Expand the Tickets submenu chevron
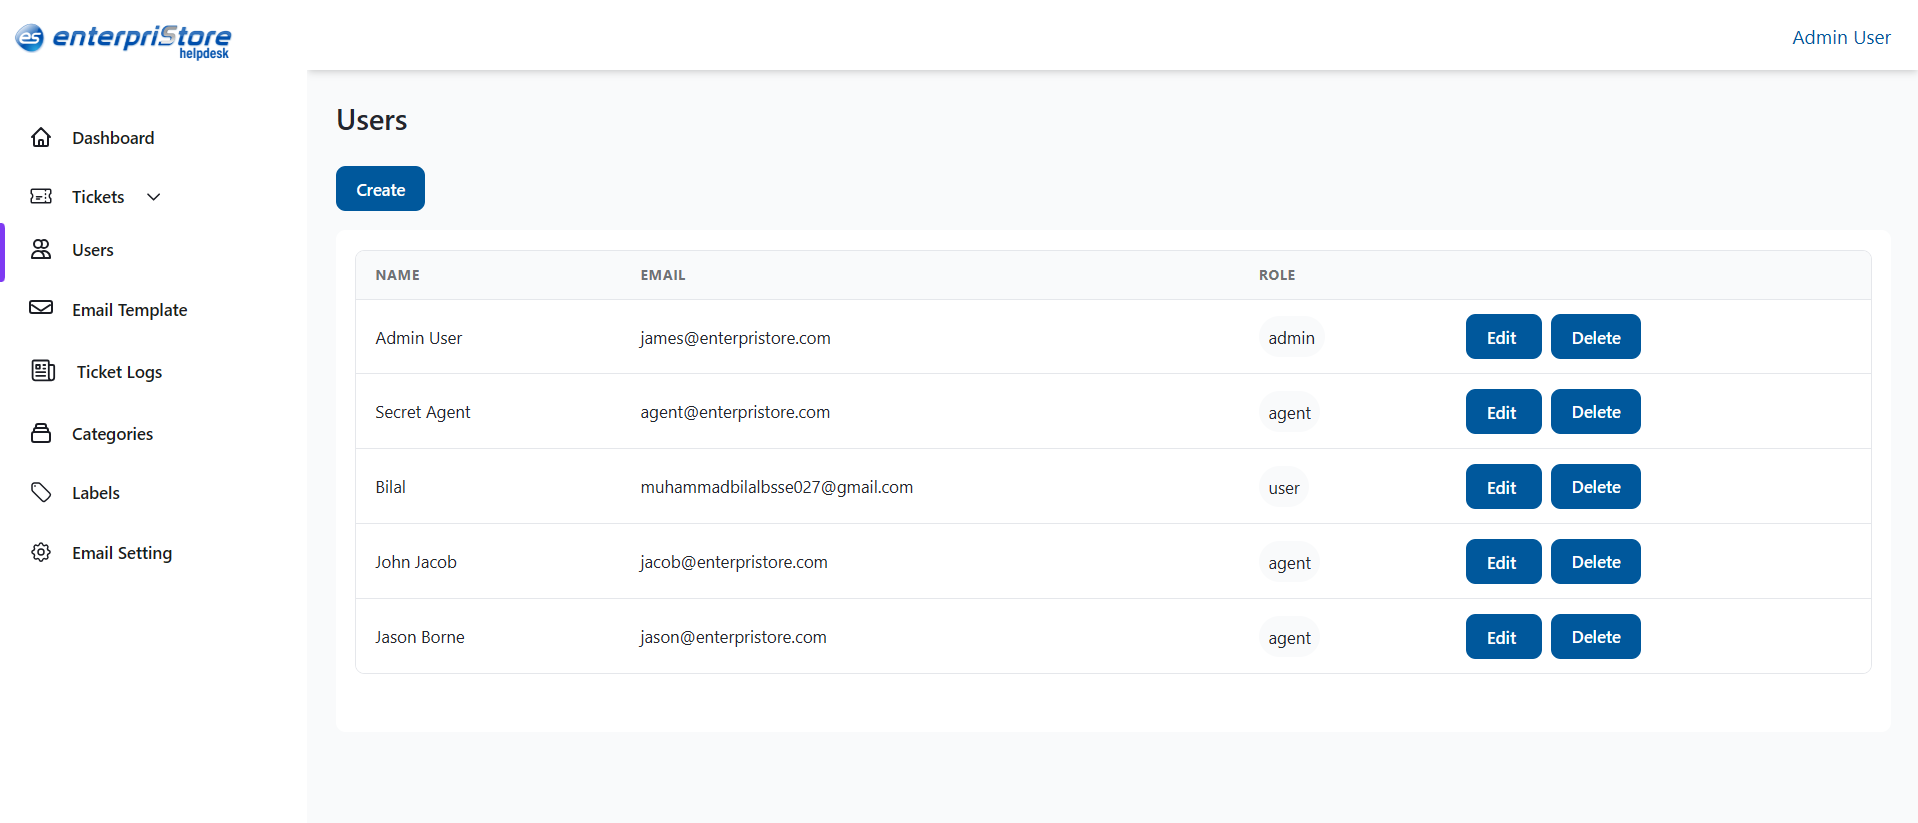 pyautogui.click(x=154, y=197)
